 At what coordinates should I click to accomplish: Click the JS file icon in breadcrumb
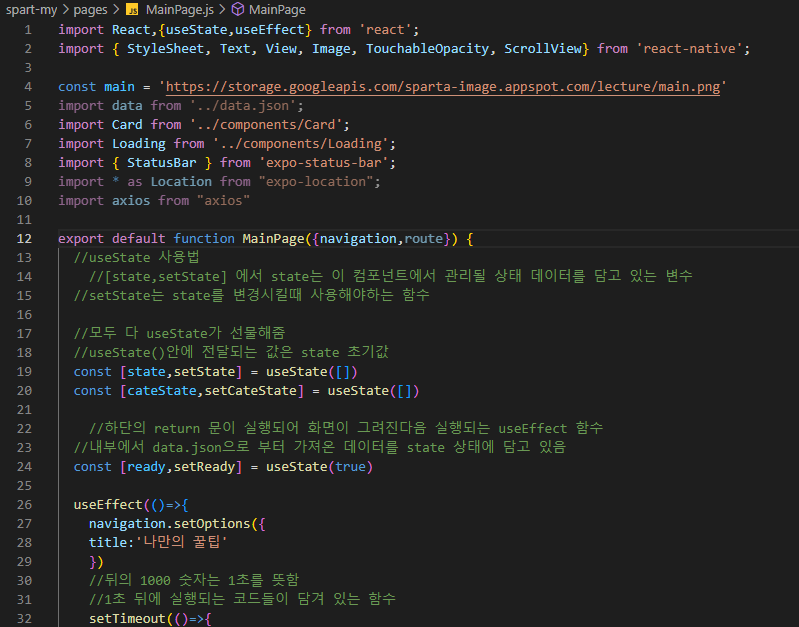coord(132,10)
